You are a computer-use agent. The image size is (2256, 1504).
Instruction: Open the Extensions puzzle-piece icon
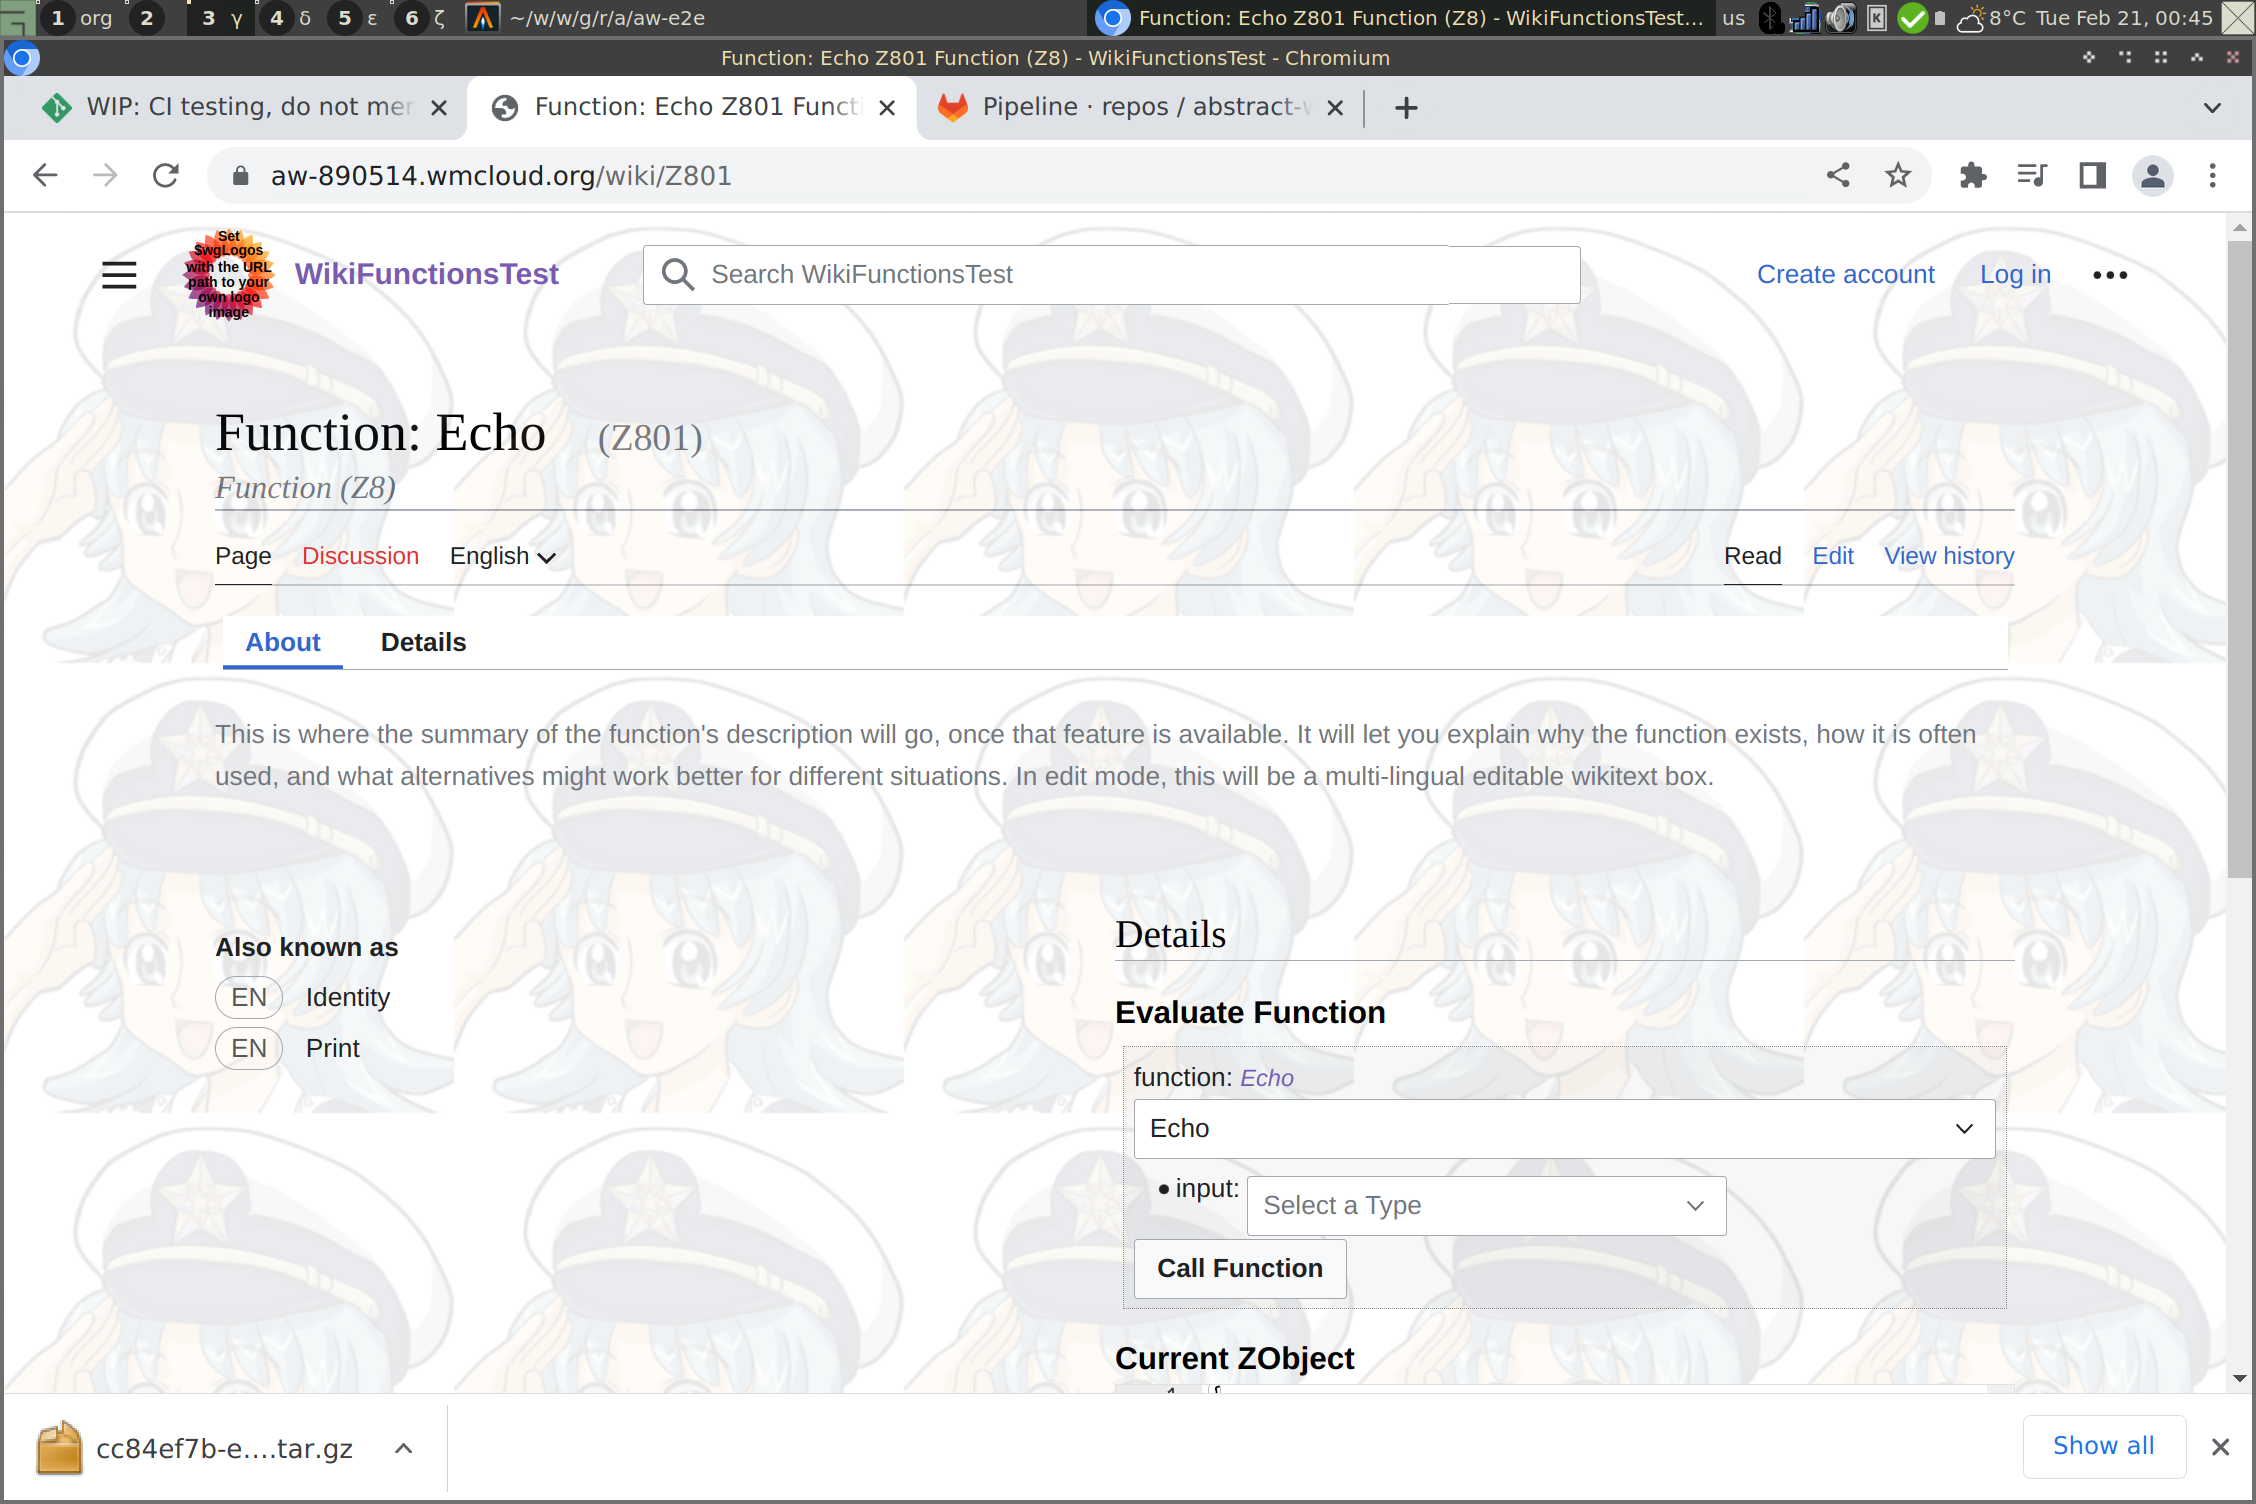tap(1973, 176)
